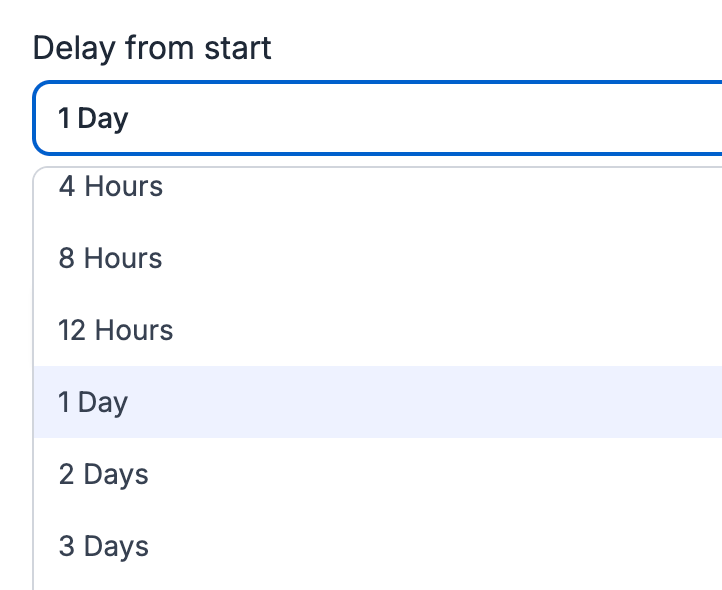Select the 4 Hours option
Screen dimensions: 722x590
[x=378, y=187]
